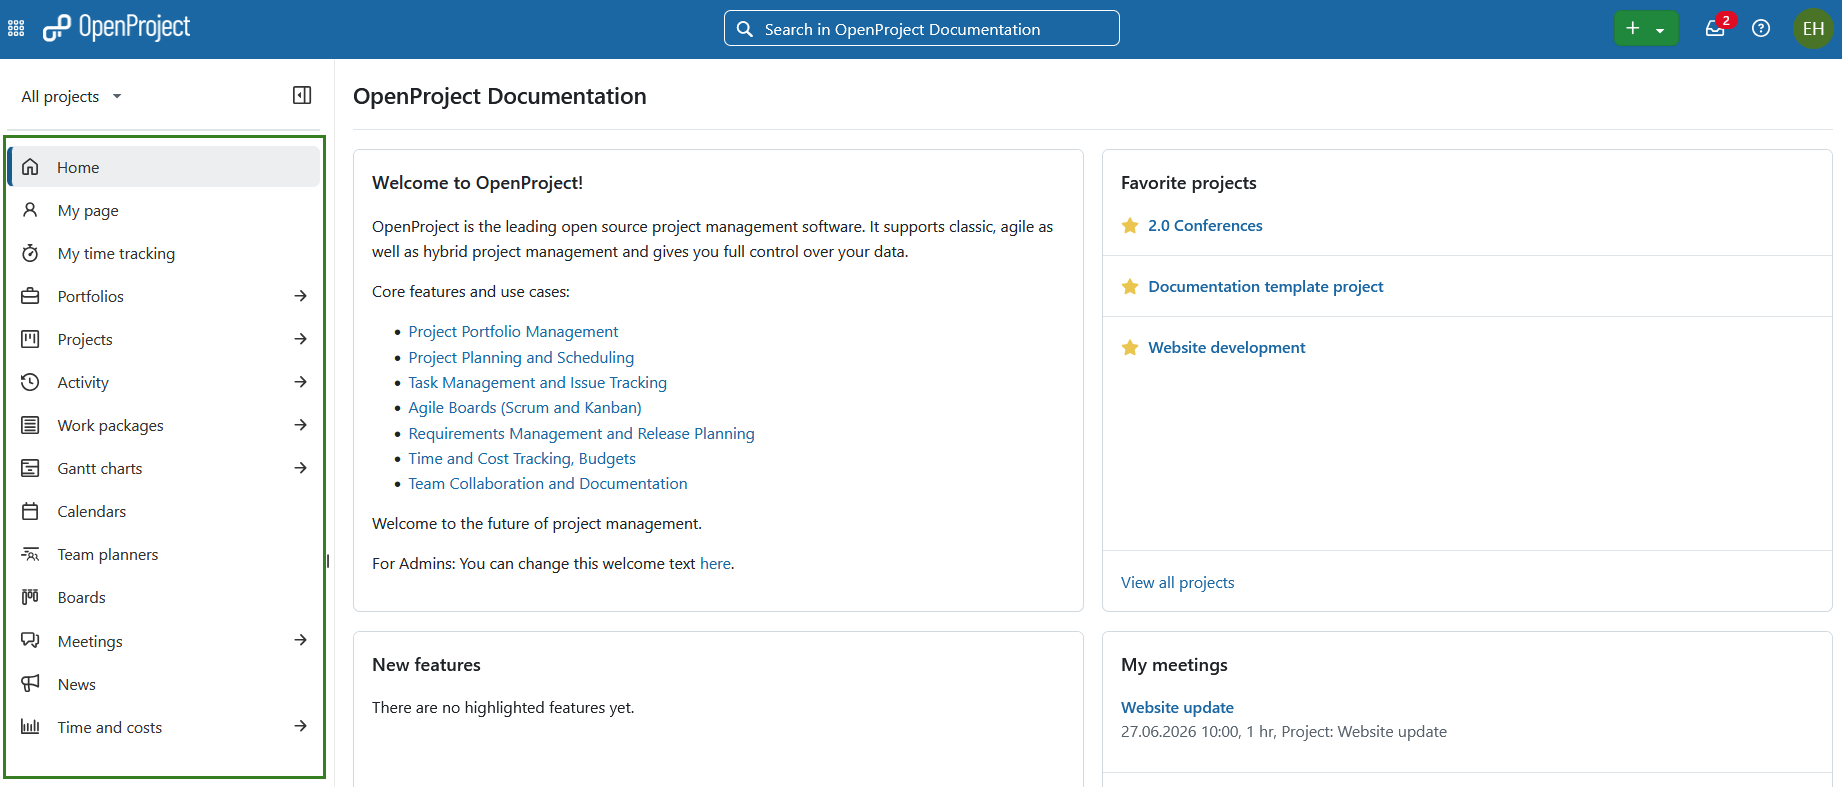
Task: Click the Team planners icon
Action: coord(31,554)
